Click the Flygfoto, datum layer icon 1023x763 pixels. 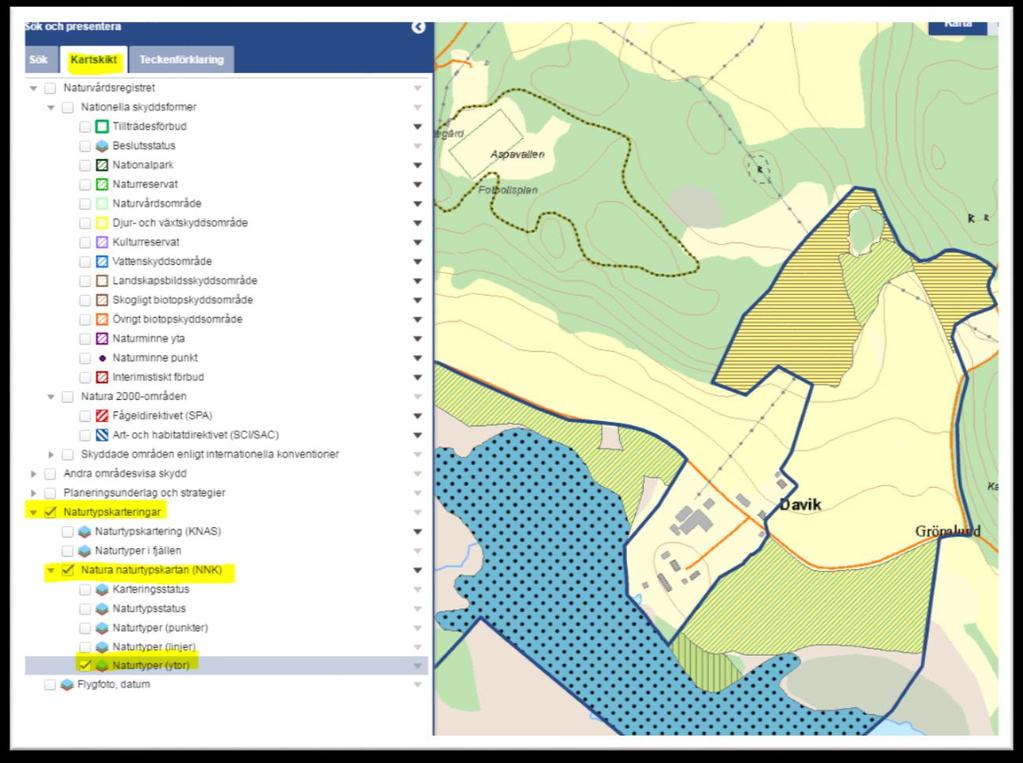pyautogui.click(x=67, y=685)
